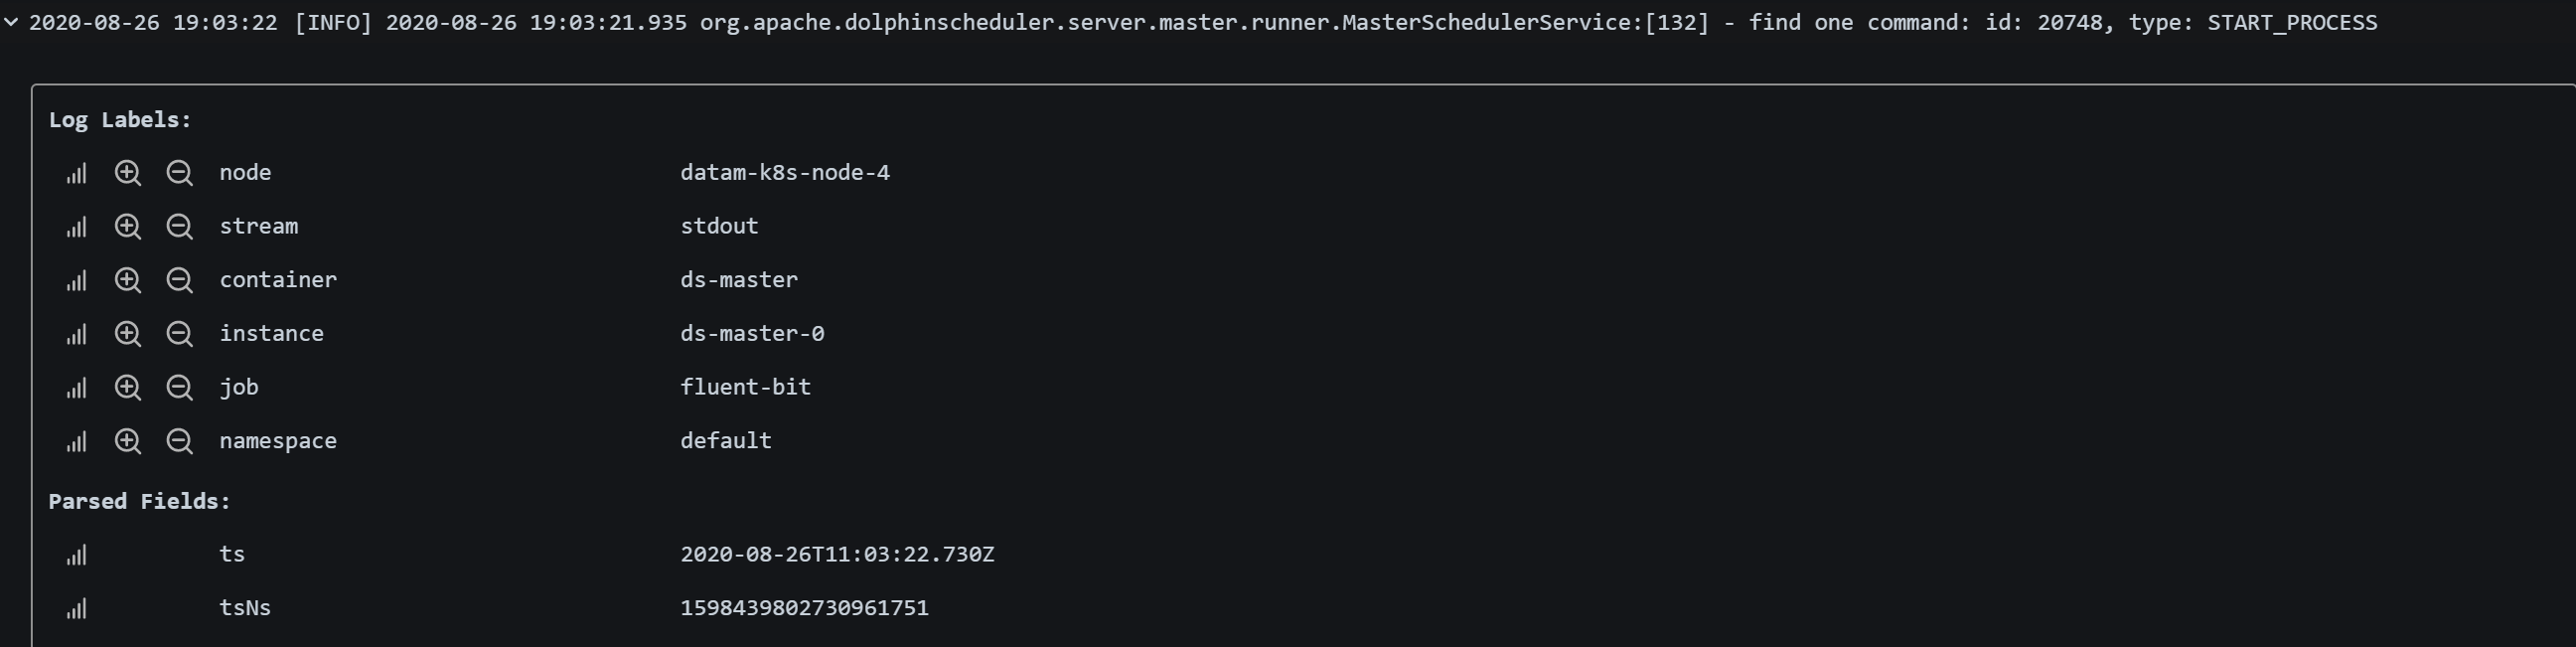Filter out the namespace value default

coord(180,441)
